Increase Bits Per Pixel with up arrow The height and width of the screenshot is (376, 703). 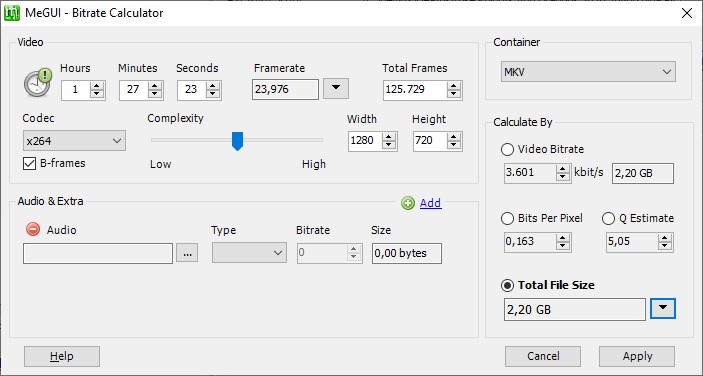tap(563, 238)
